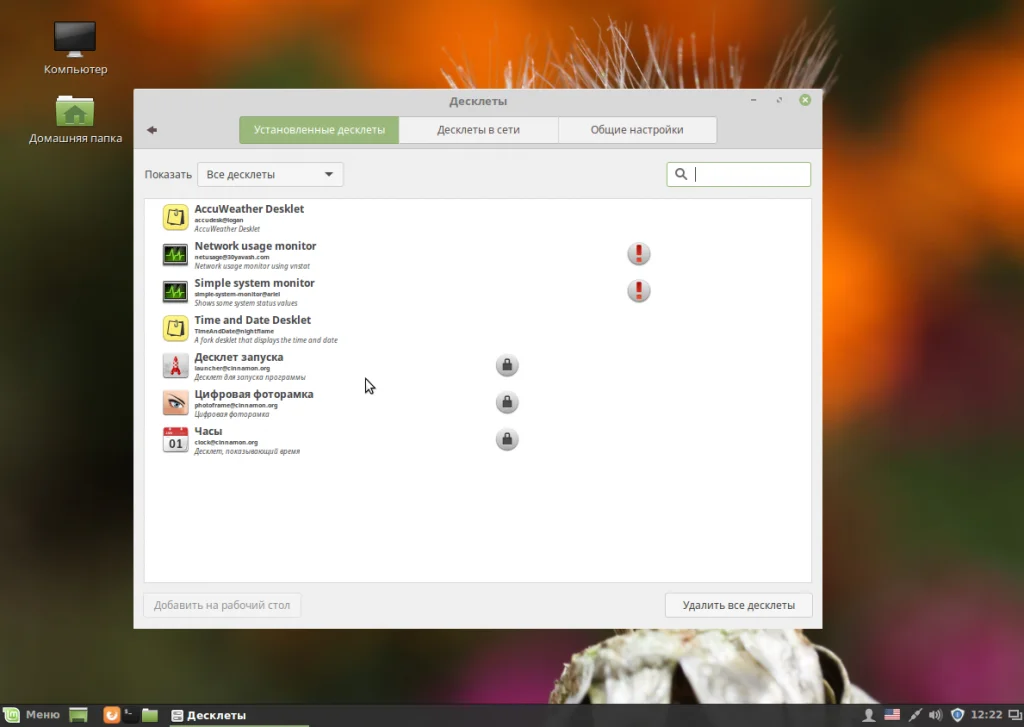Open the volume speaker tray icon
Image resolution: width=1024 pixels, height=727 pixels.
tap(935, 715)
